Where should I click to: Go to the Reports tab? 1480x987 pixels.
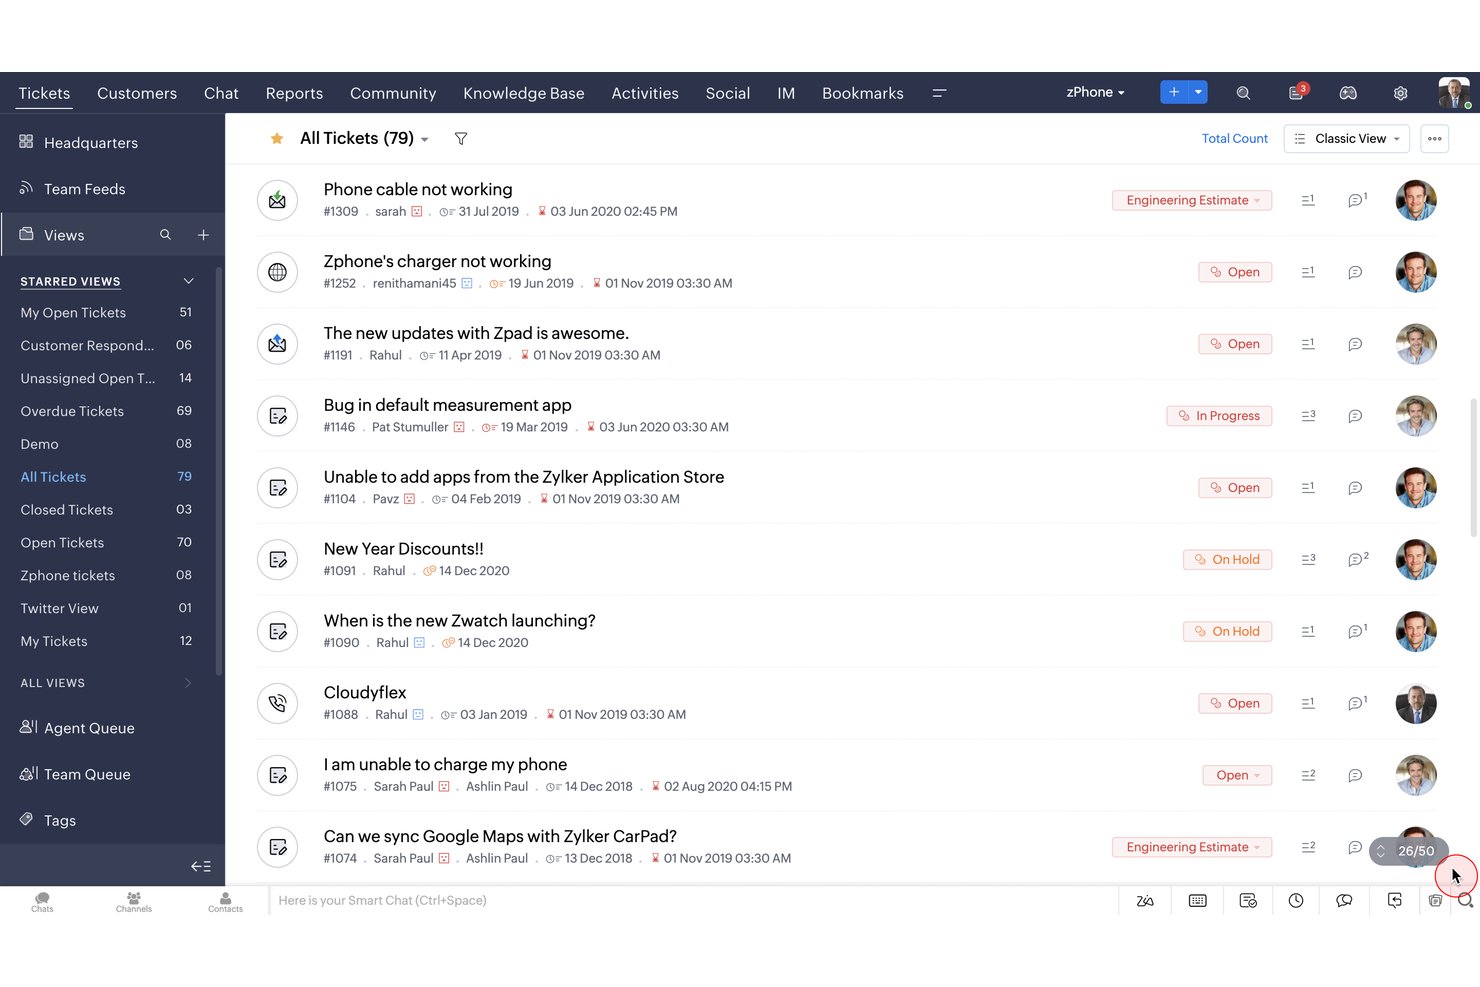(294, 93)
